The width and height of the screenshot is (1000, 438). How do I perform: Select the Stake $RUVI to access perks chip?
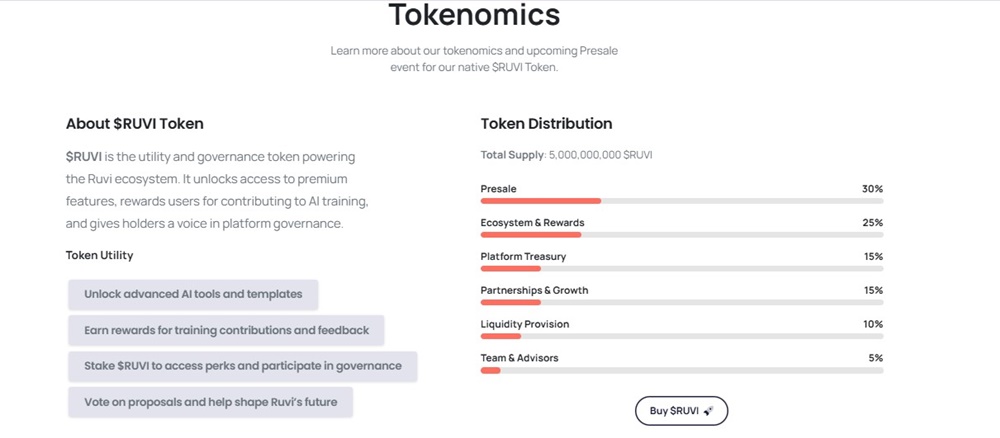tap(243, 366)
